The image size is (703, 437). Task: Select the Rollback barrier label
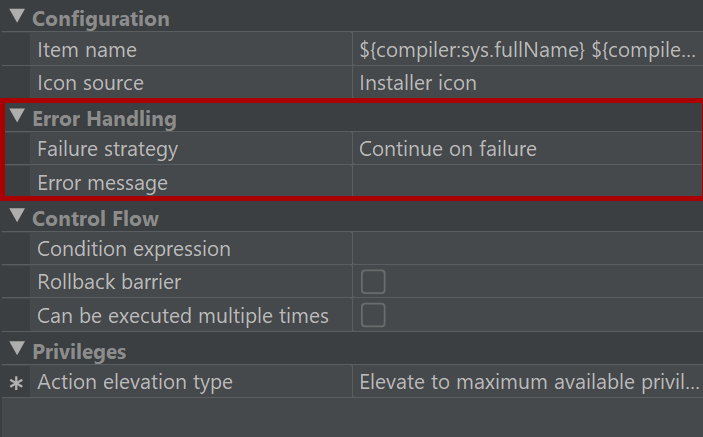(x=109, y=282)
